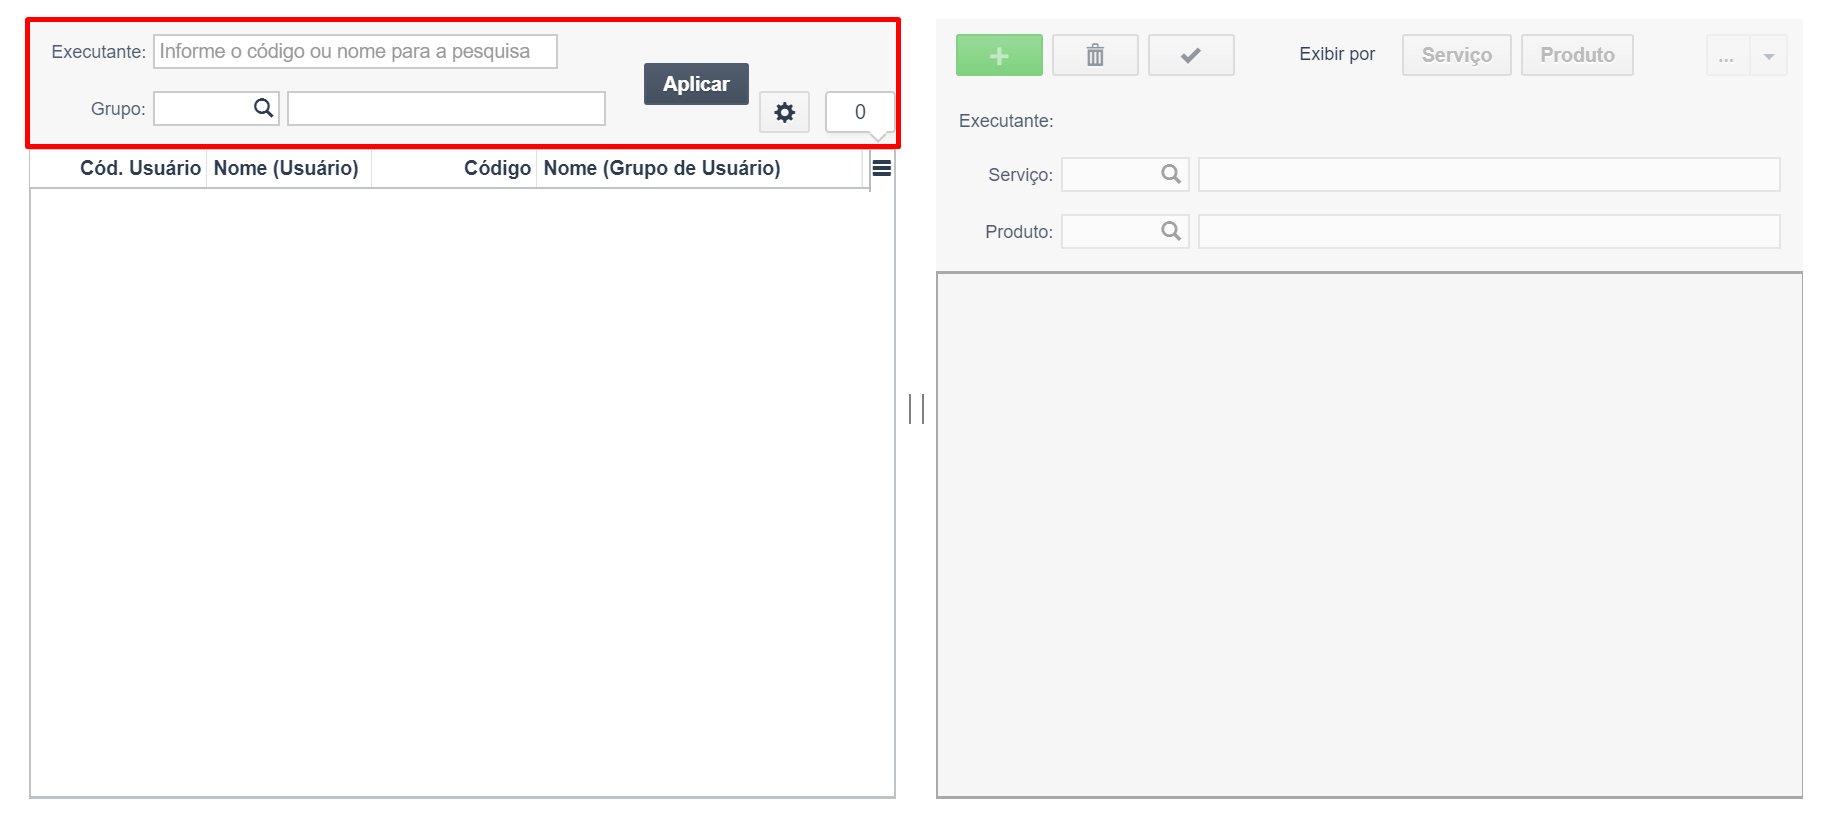Open the grid columns hamburger menu
Screen dimensions: 1832x813
(x=882, y=168)
